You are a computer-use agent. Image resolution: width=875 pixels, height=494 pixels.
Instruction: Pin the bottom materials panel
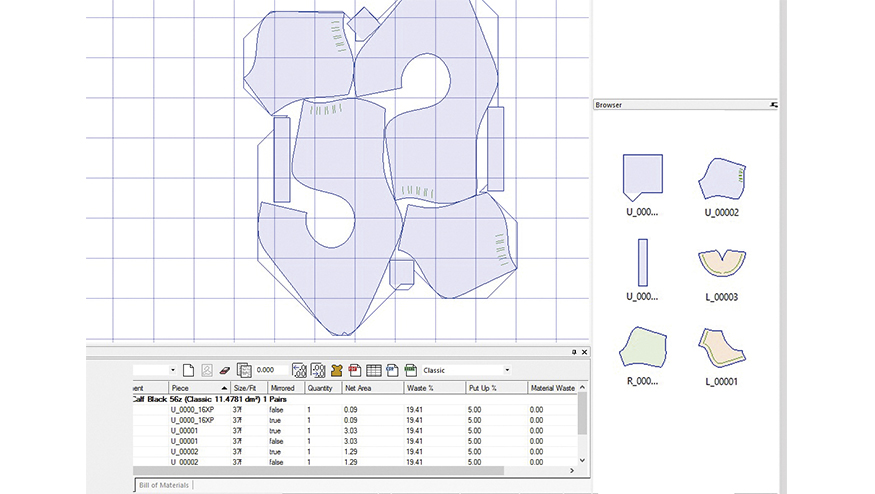[574, 352]
